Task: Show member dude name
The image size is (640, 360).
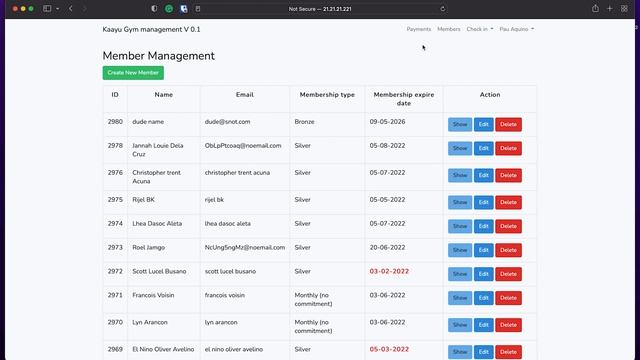Action: [460, 124]
